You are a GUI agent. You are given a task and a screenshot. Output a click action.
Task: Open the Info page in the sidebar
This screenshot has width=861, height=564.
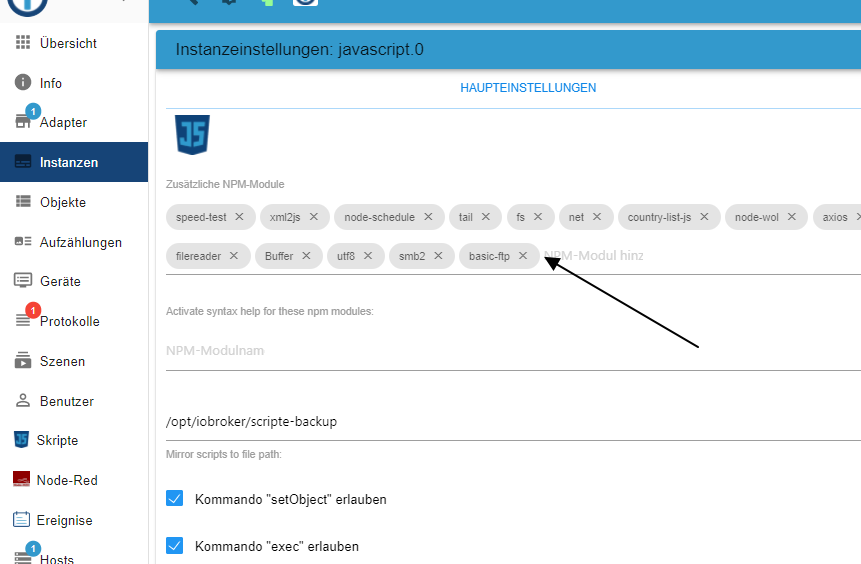coord(74,83)
